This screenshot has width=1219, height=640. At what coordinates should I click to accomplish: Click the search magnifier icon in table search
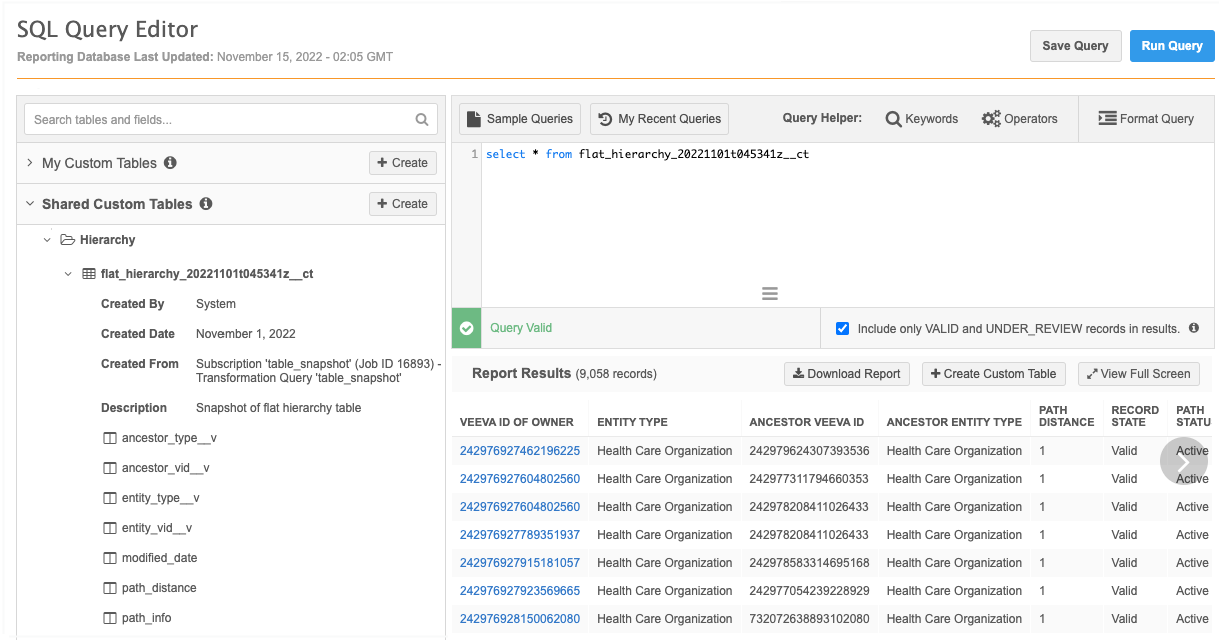coord(422,120)
